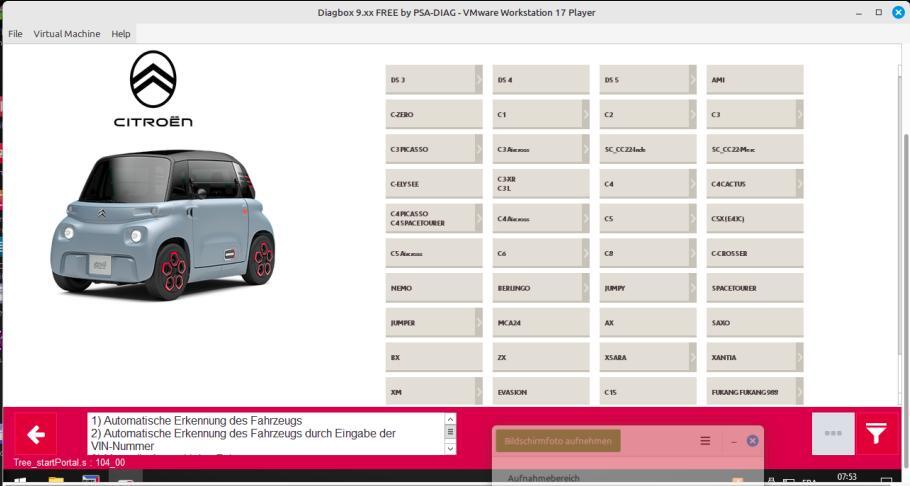This screenshot has width=910, height=486.
Task: Choose the MCA24 model
Action: (541, 323)
